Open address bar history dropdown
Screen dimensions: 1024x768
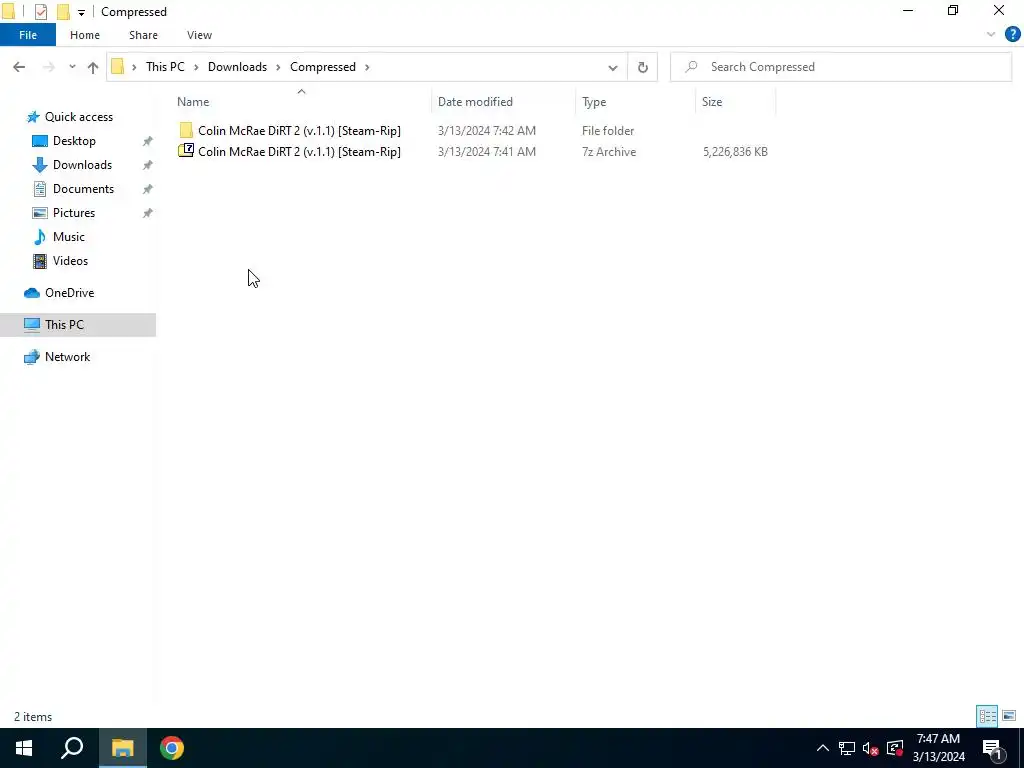[613, 67]
